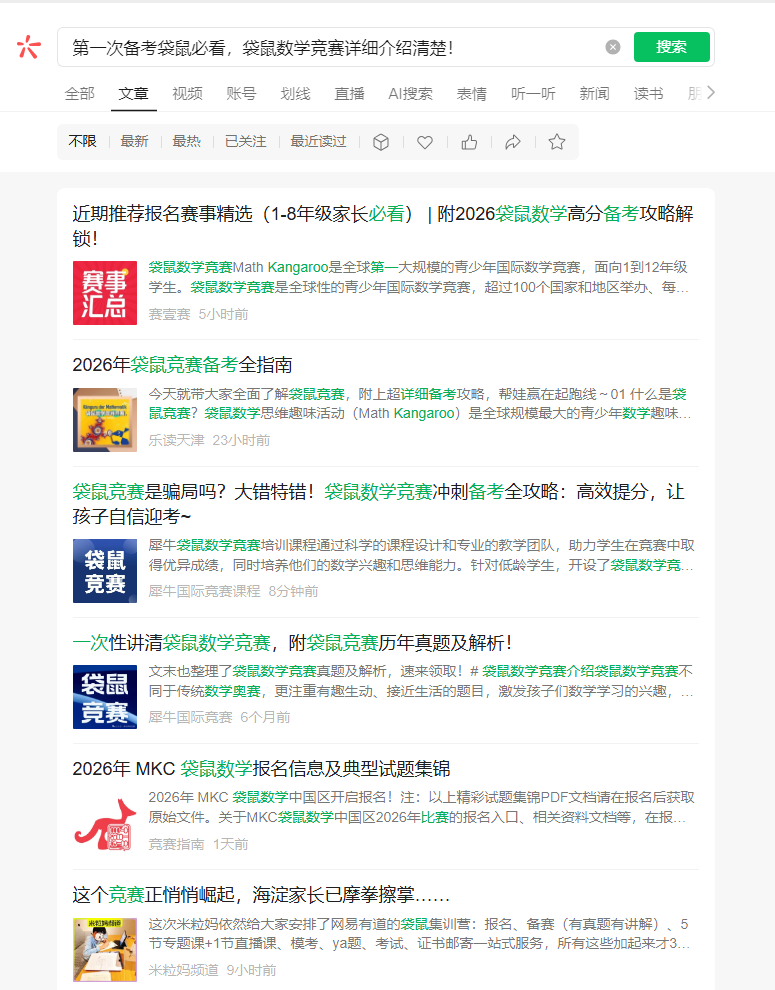Click the 乐读天津 account name
Viewport: 775px width, 990px height.
coord(176,440)
